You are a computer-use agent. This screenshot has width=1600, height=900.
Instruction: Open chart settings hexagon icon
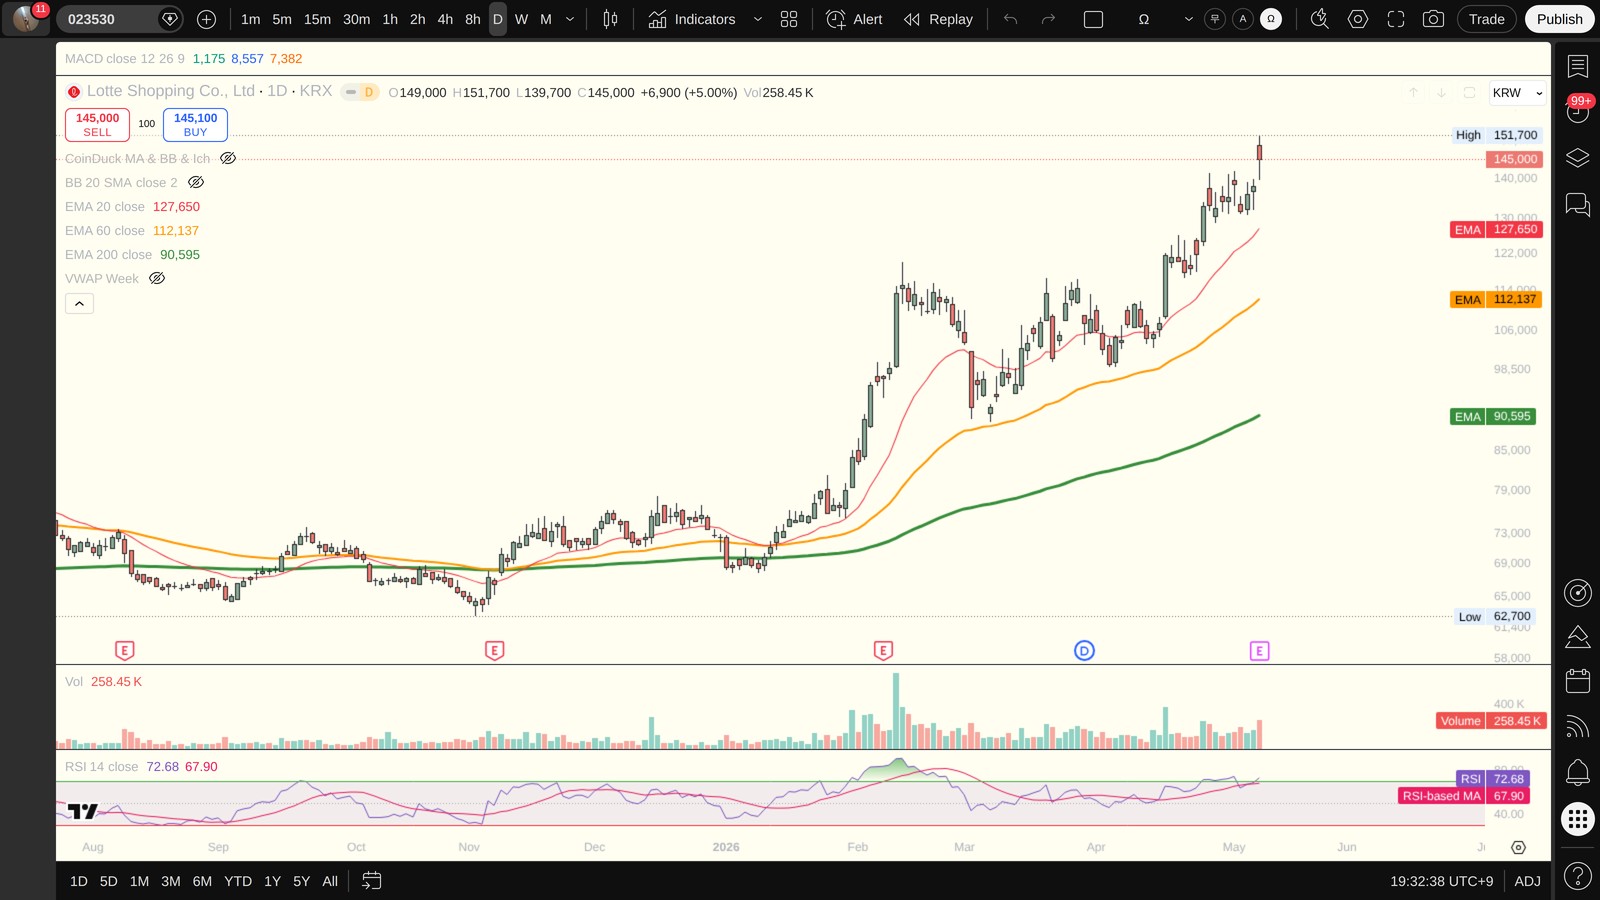(x=1358, y=19)
